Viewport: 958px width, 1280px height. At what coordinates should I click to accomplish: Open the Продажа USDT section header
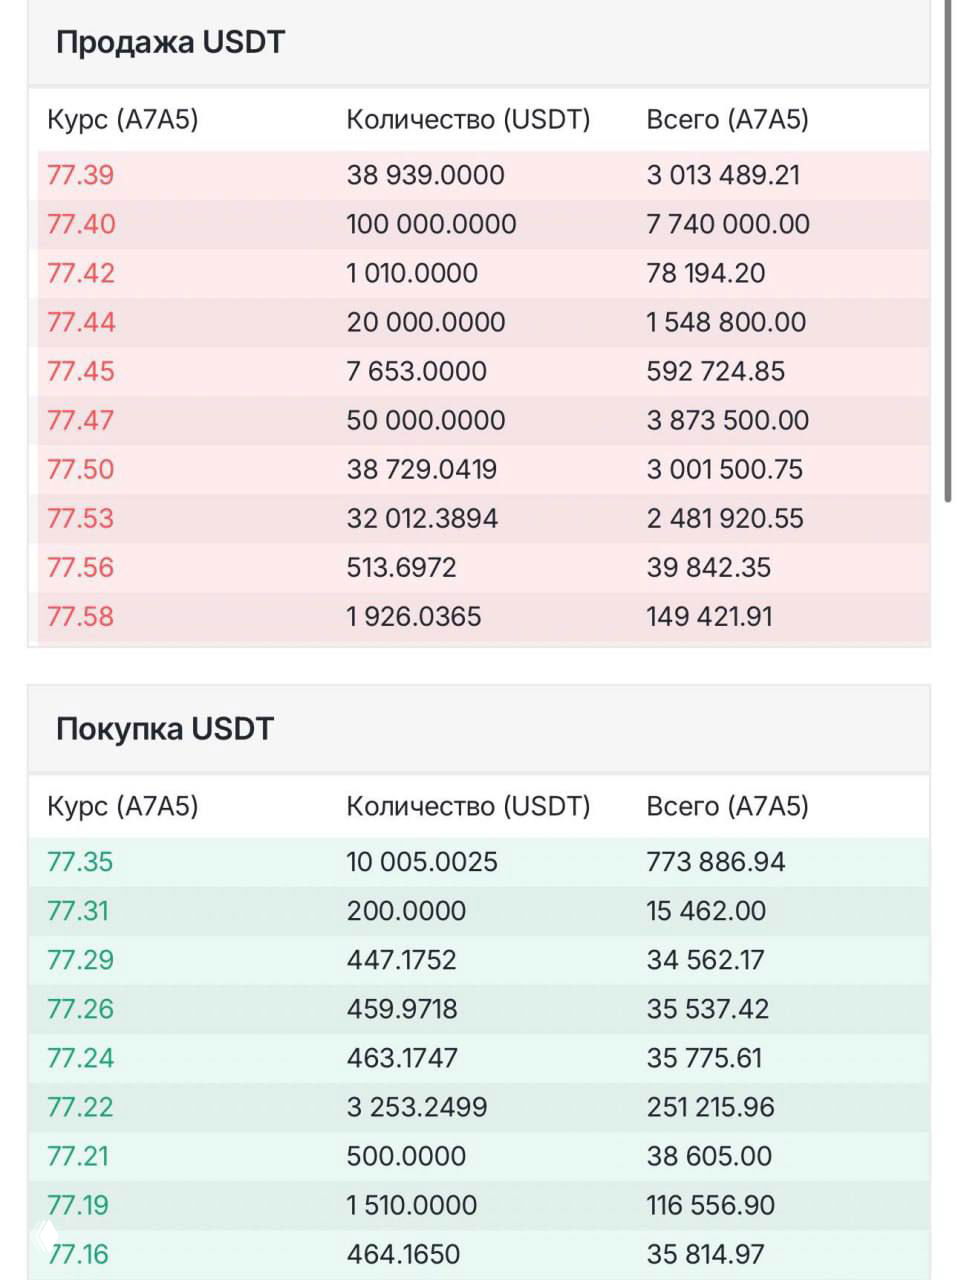[170, 42]
